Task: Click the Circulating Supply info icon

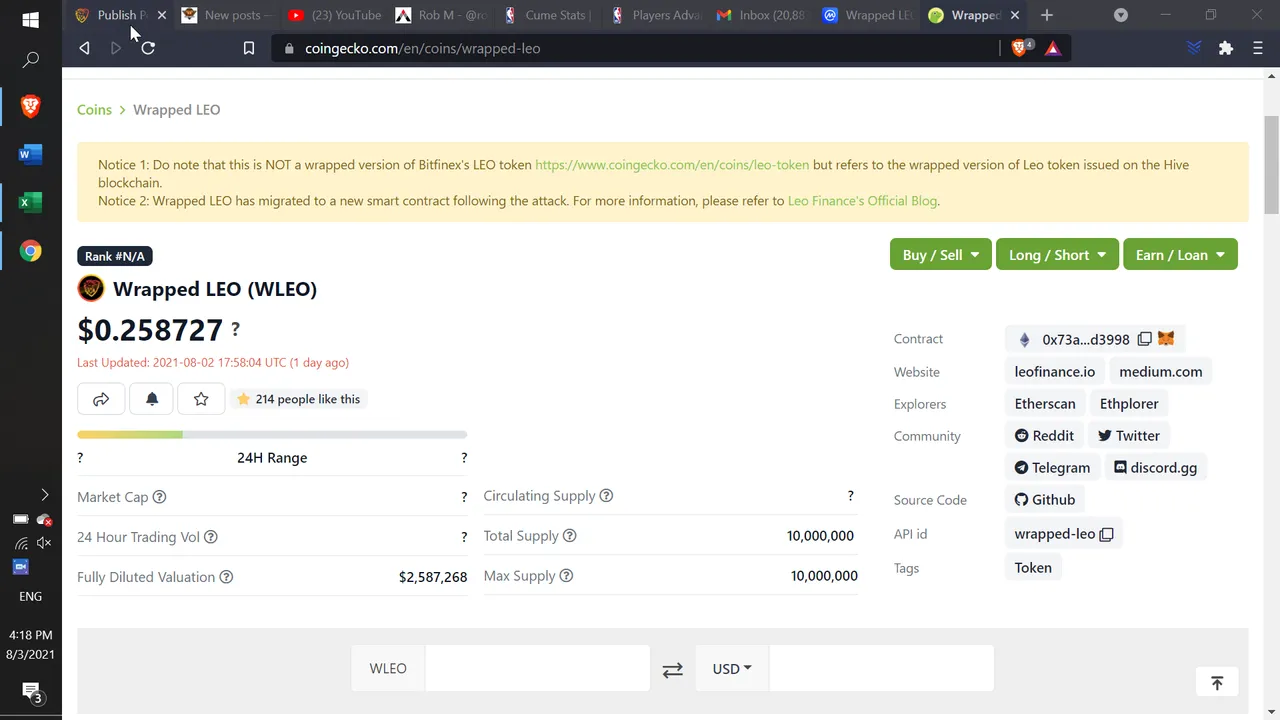Action: point(606,496)
